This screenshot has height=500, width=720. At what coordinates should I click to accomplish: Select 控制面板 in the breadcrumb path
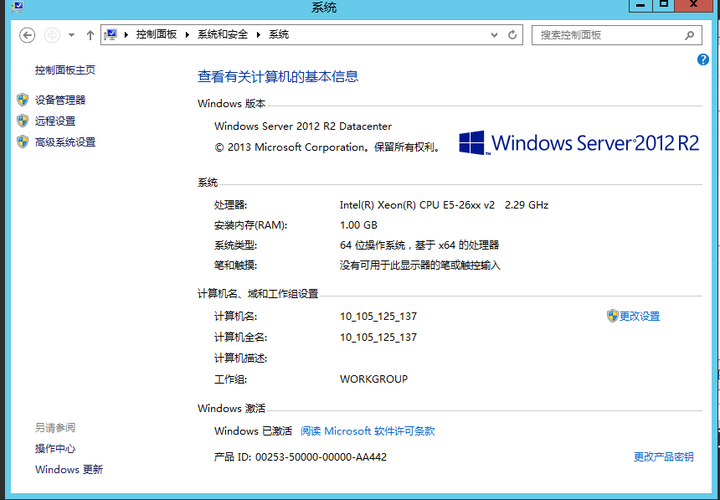tap(156, 34)
